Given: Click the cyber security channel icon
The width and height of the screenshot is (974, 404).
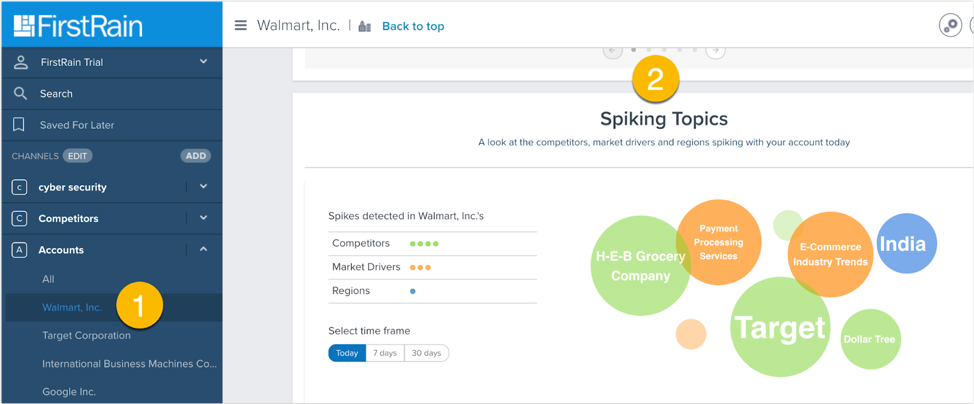Looking at the screenshot, I should (20, 187).
